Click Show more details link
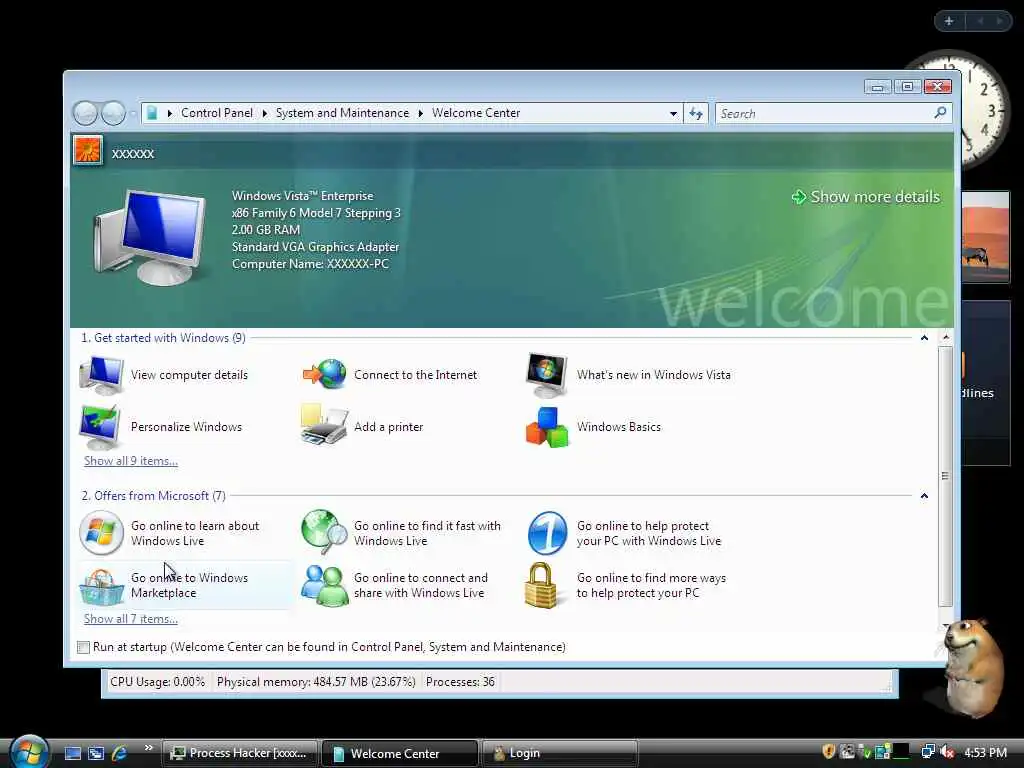The width and height of the screenshot is (1024, 768). (865, 197)
